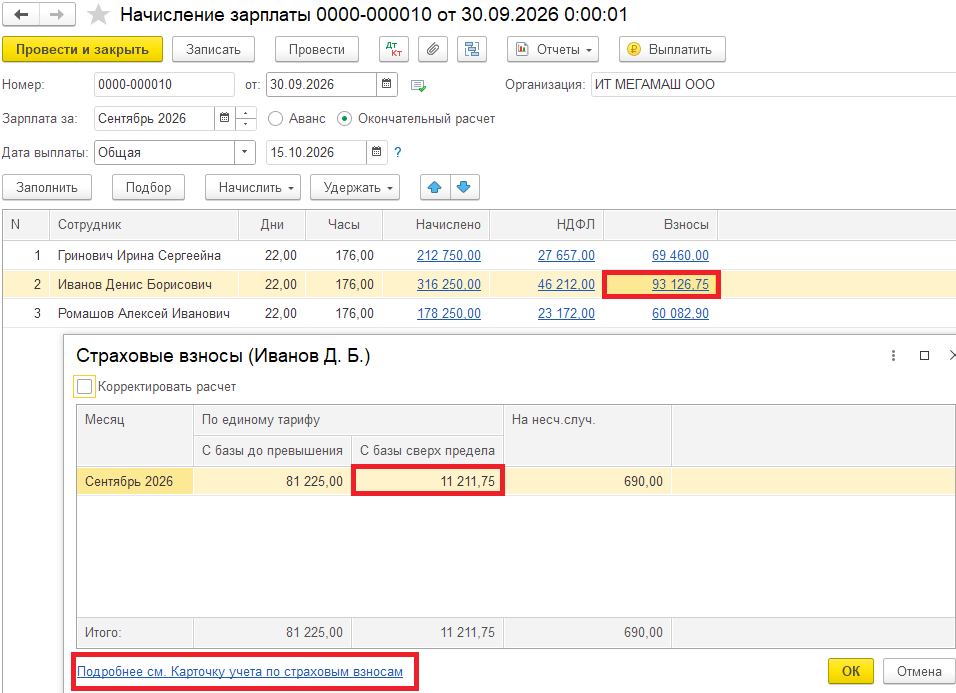Open the Удержать dropdown menu

coord(354,187)
